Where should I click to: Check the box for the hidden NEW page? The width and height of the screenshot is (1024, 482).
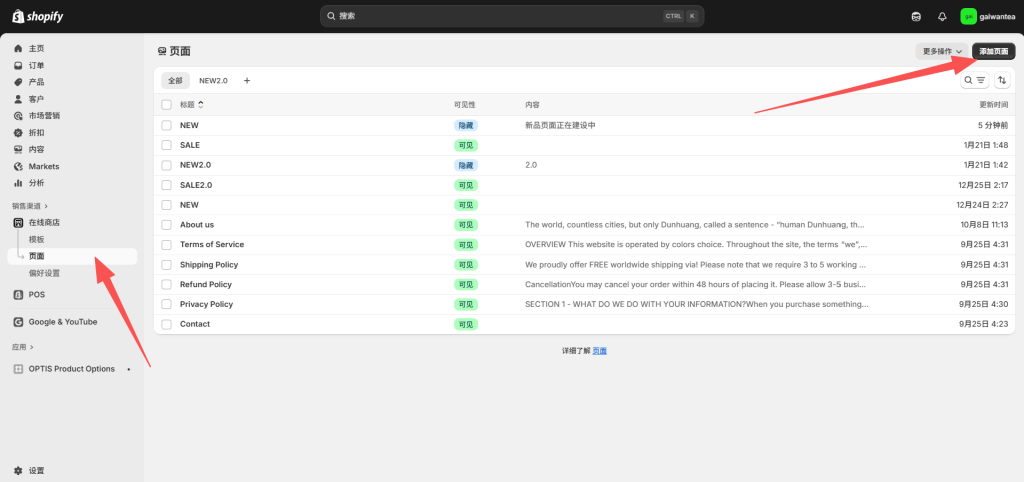pos(167,125)
